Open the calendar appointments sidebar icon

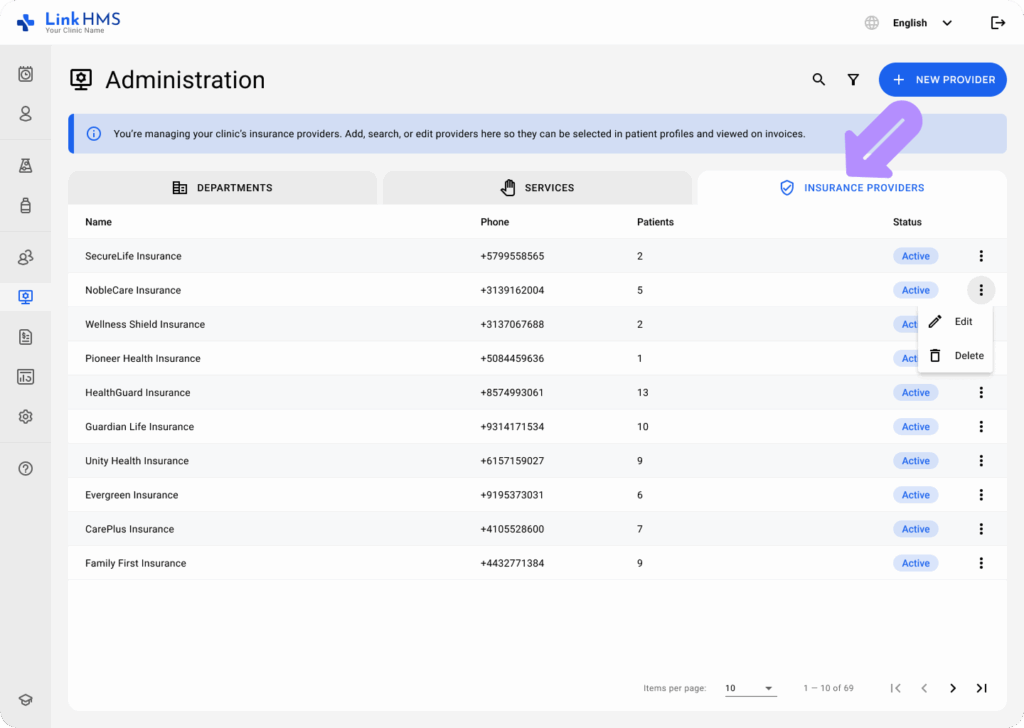pyautogui.click(x=26, y=74)
